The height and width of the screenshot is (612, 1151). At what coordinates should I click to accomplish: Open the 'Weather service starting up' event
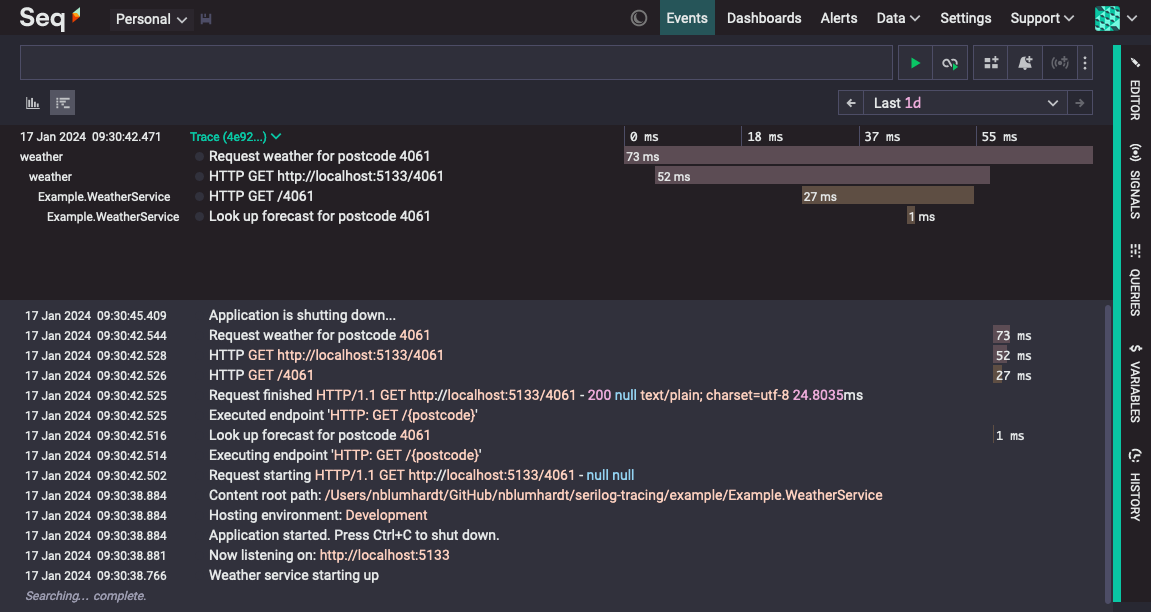pyautogui.click(x=294, y=575)
